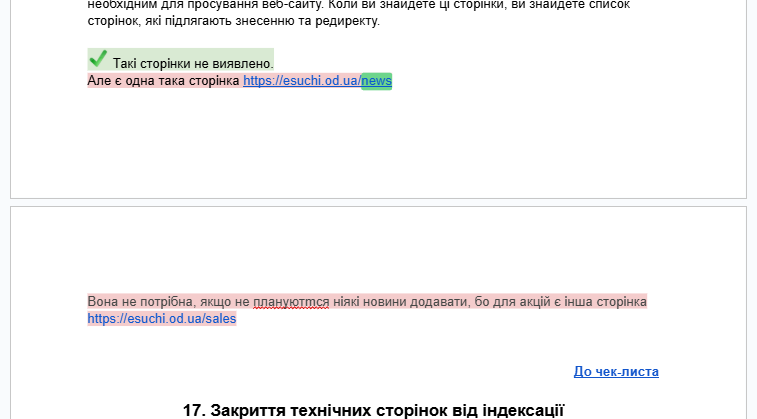The width and height of the screenshot is (757, 419).
Task: Click text 'Але є одна така сторінка'
Action: click(163, 81)
